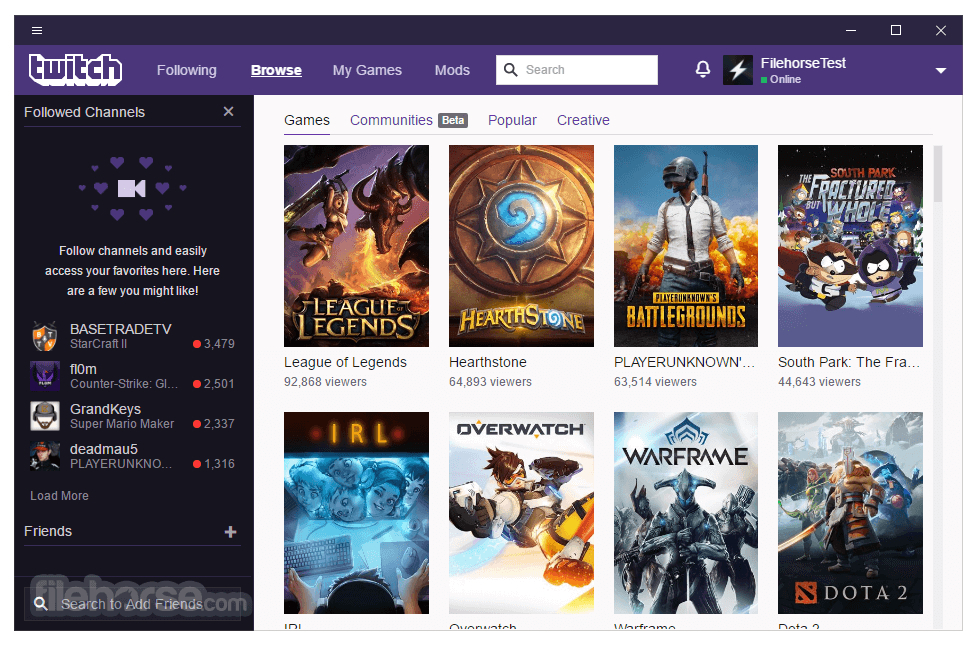Open Overwatch cover art

tap(521, 513)
